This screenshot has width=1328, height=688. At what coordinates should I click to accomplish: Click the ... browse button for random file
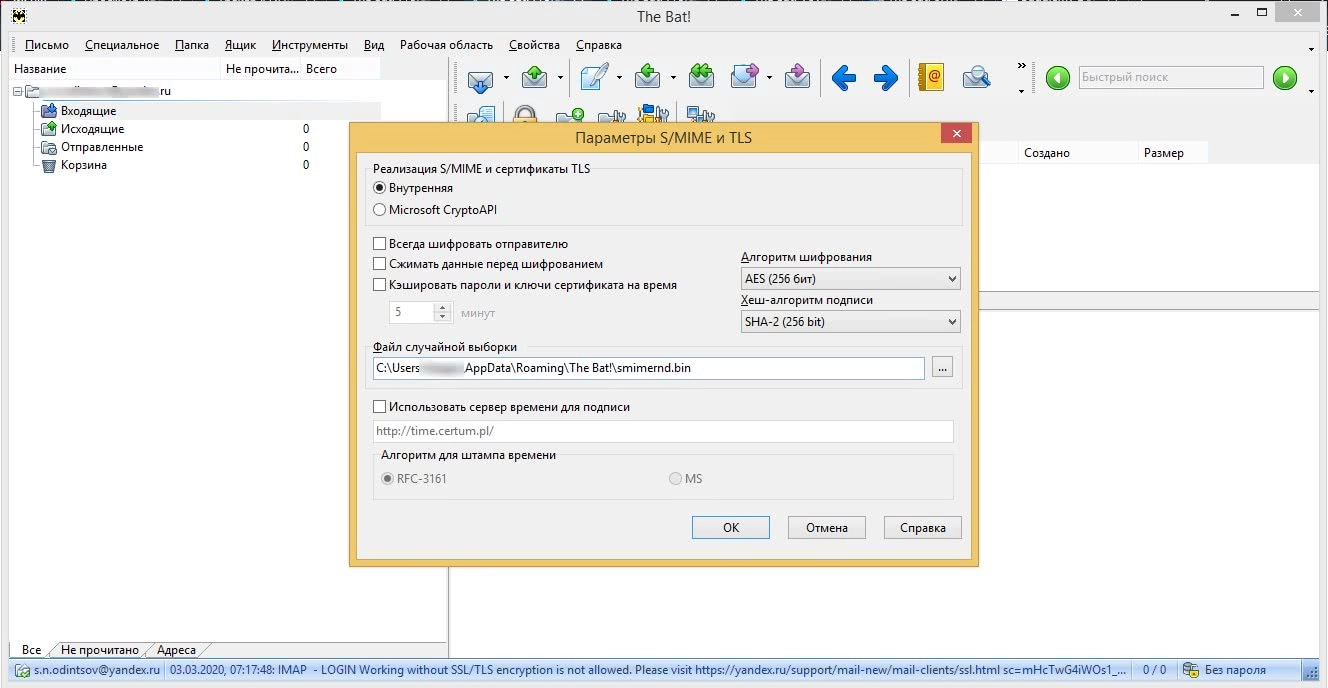point(942,368)
